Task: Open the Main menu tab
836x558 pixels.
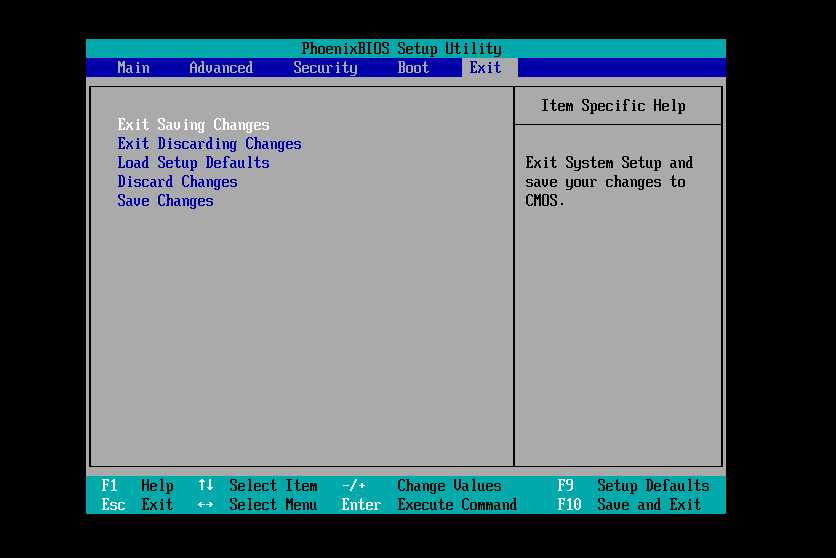Action: point(133,68)
